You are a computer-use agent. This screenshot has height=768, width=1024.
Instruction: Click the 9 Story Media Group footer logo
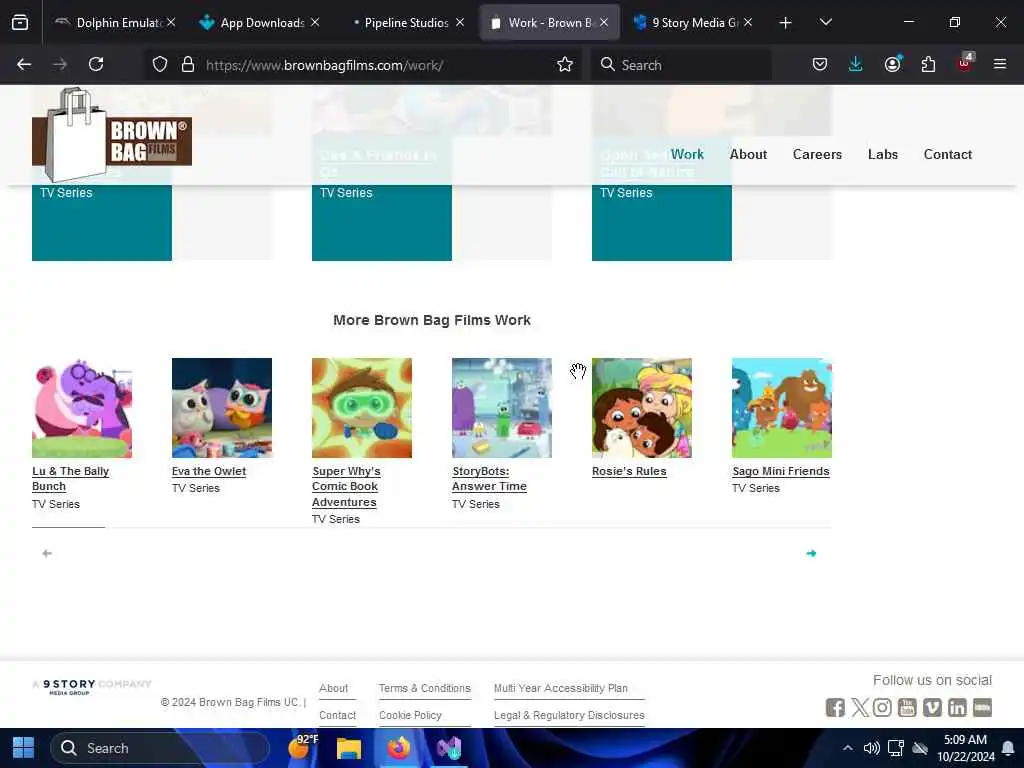click(92, 686)
